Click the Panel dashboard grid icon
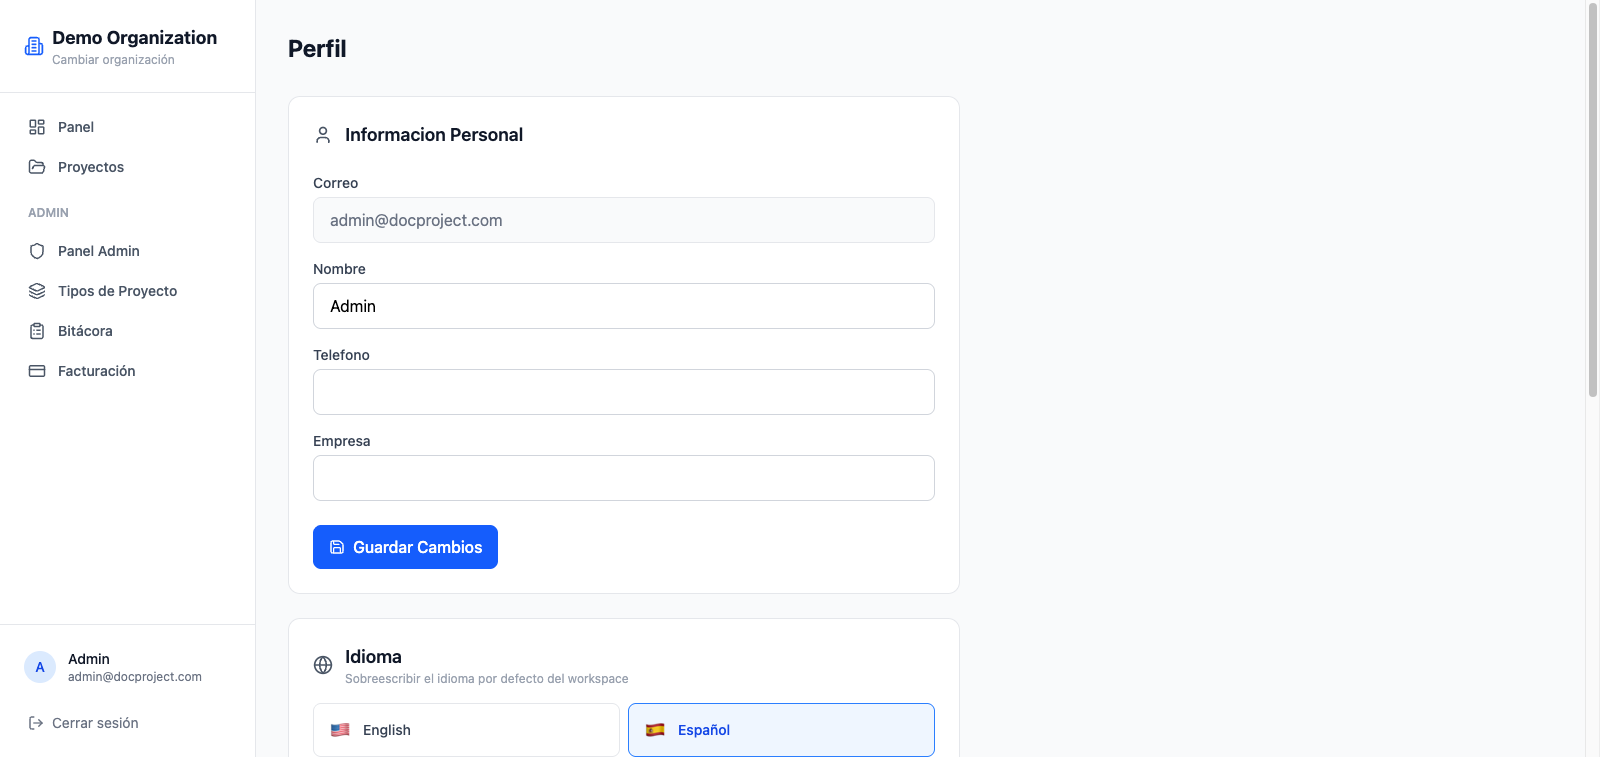The image size is (1600, 757). 37,127
